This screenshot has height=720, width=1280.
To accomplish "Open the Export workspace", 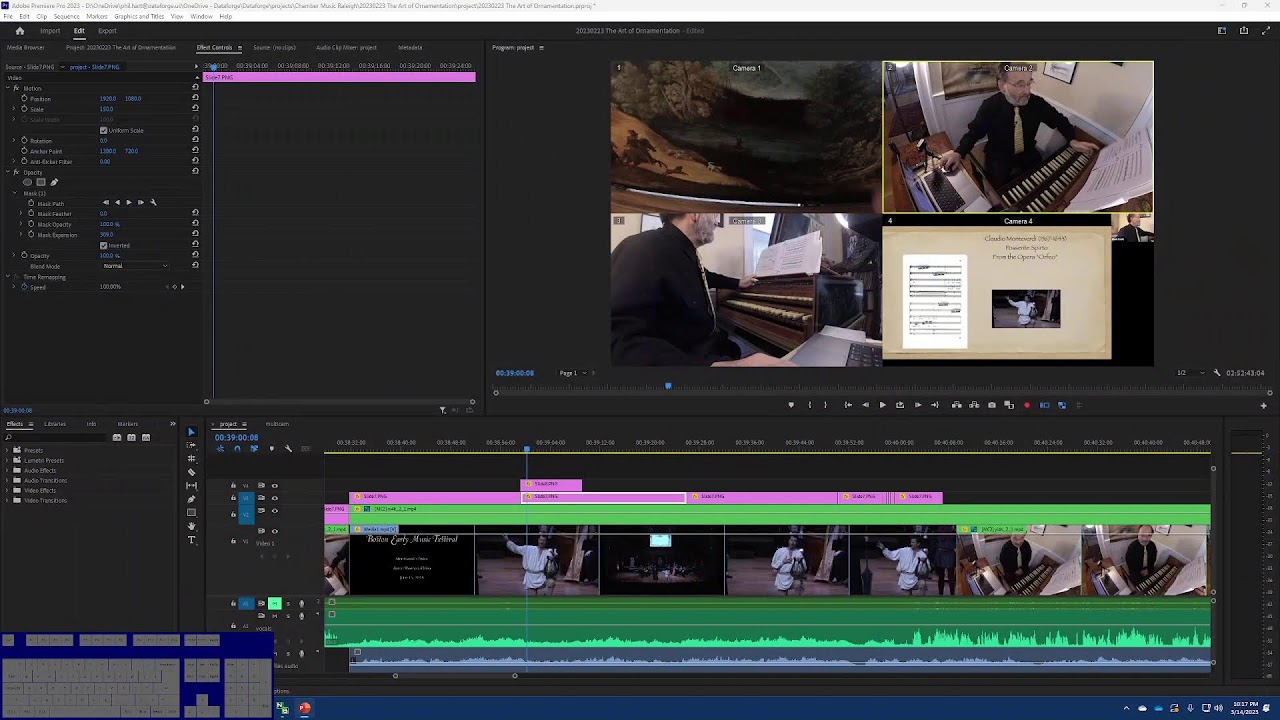I will point(107,31).
